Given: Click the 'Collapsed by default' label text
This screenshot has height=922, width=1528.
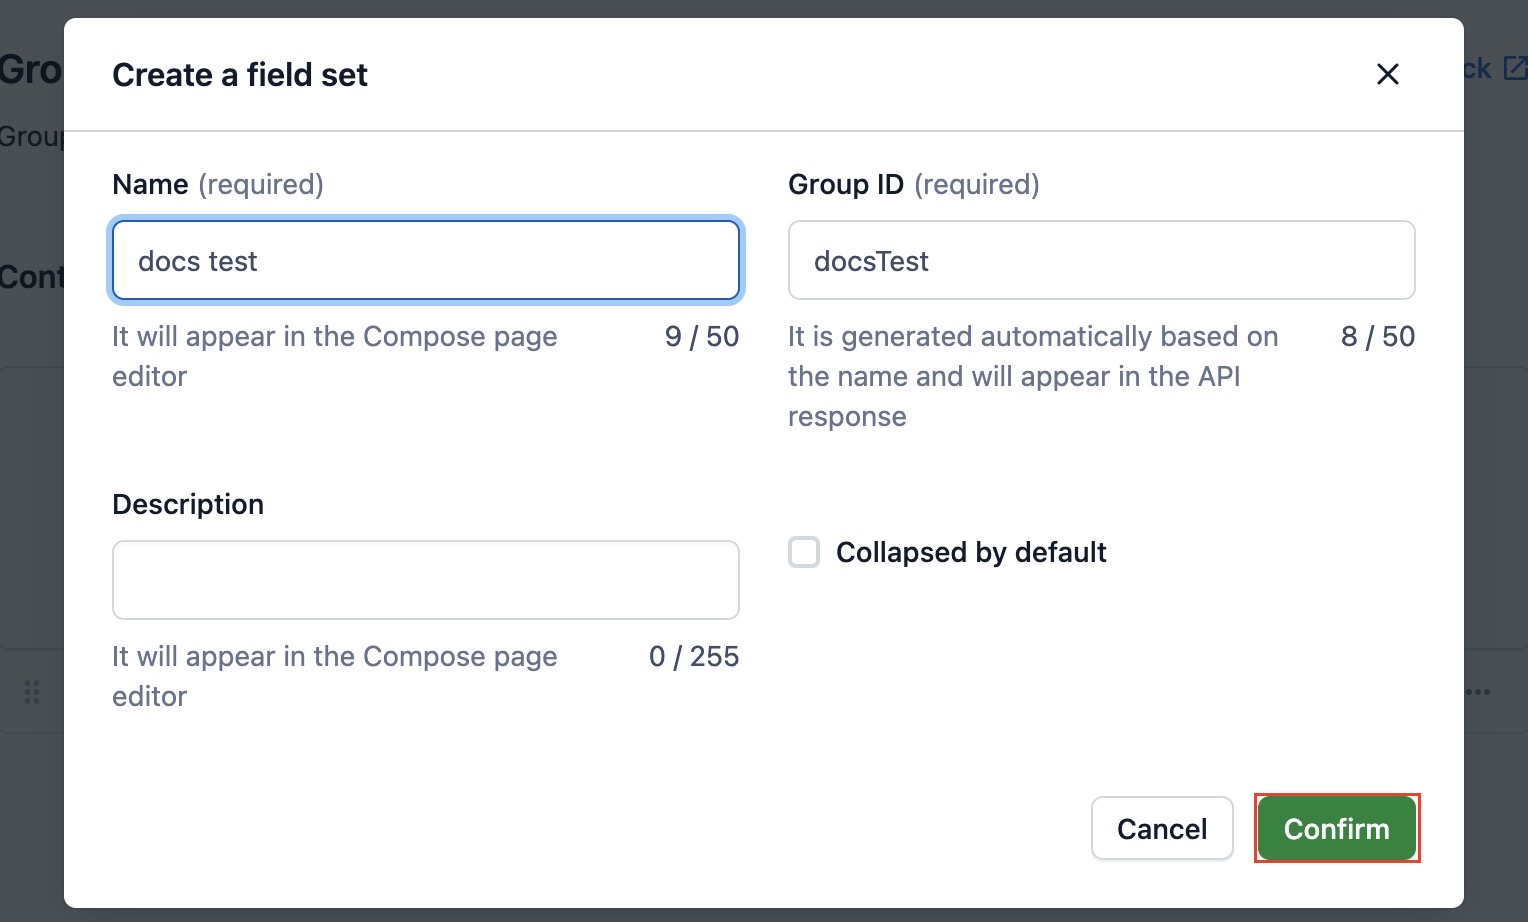Looking at the screenshot, I should pos(971,552).
